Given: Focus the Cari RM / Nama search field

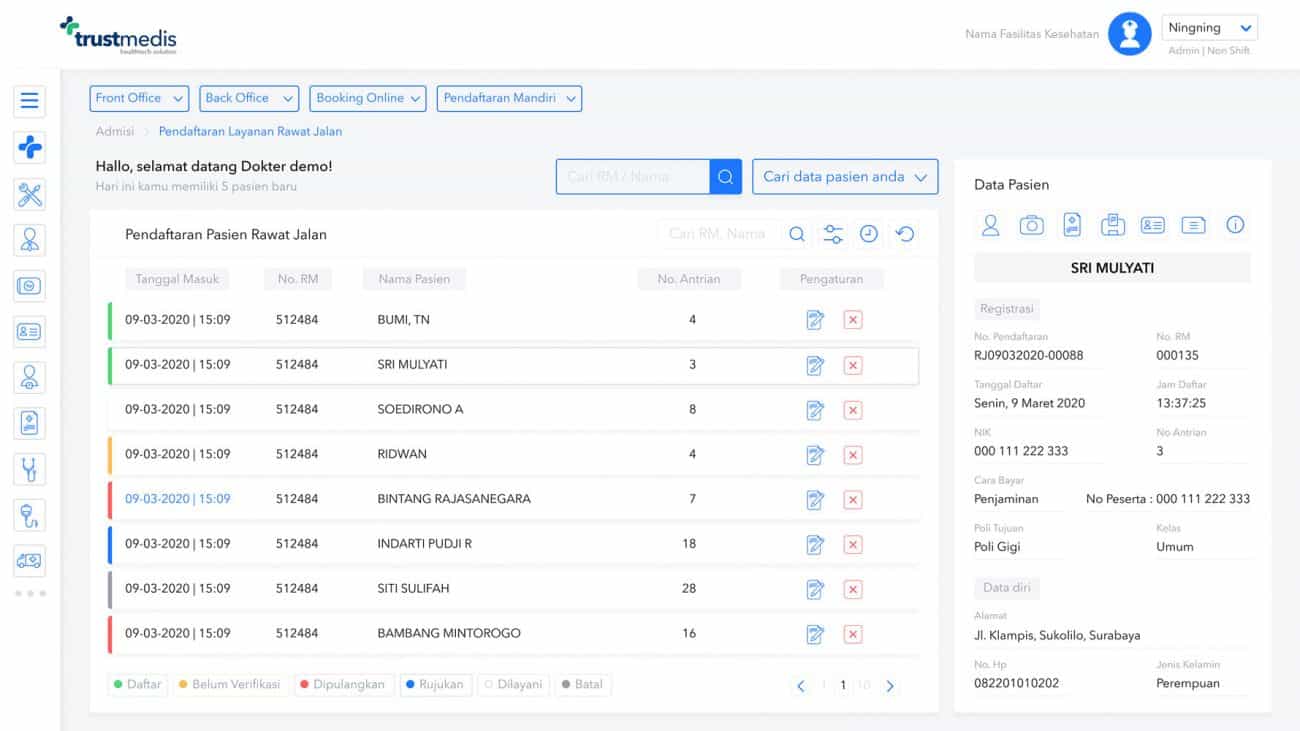Looking at the screenshot, I should (x=633, y=177).
